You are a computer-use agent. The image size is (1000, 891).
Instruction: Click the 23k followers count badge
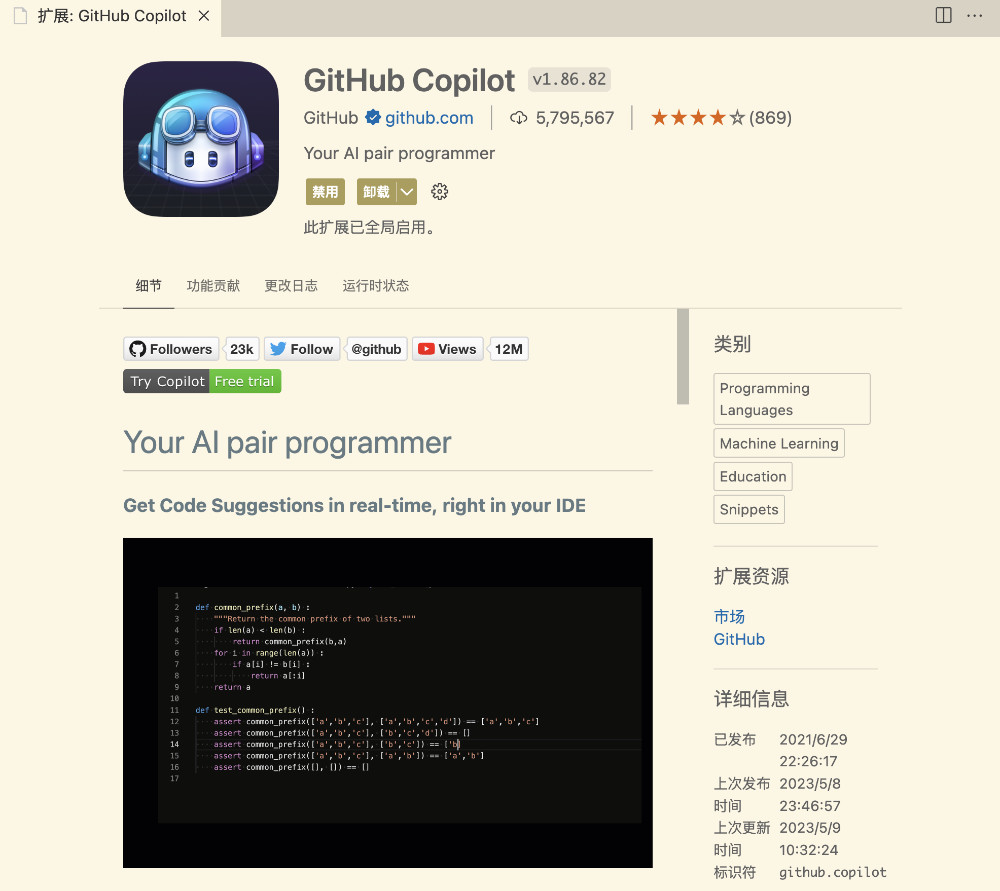(x=242, y=349)
